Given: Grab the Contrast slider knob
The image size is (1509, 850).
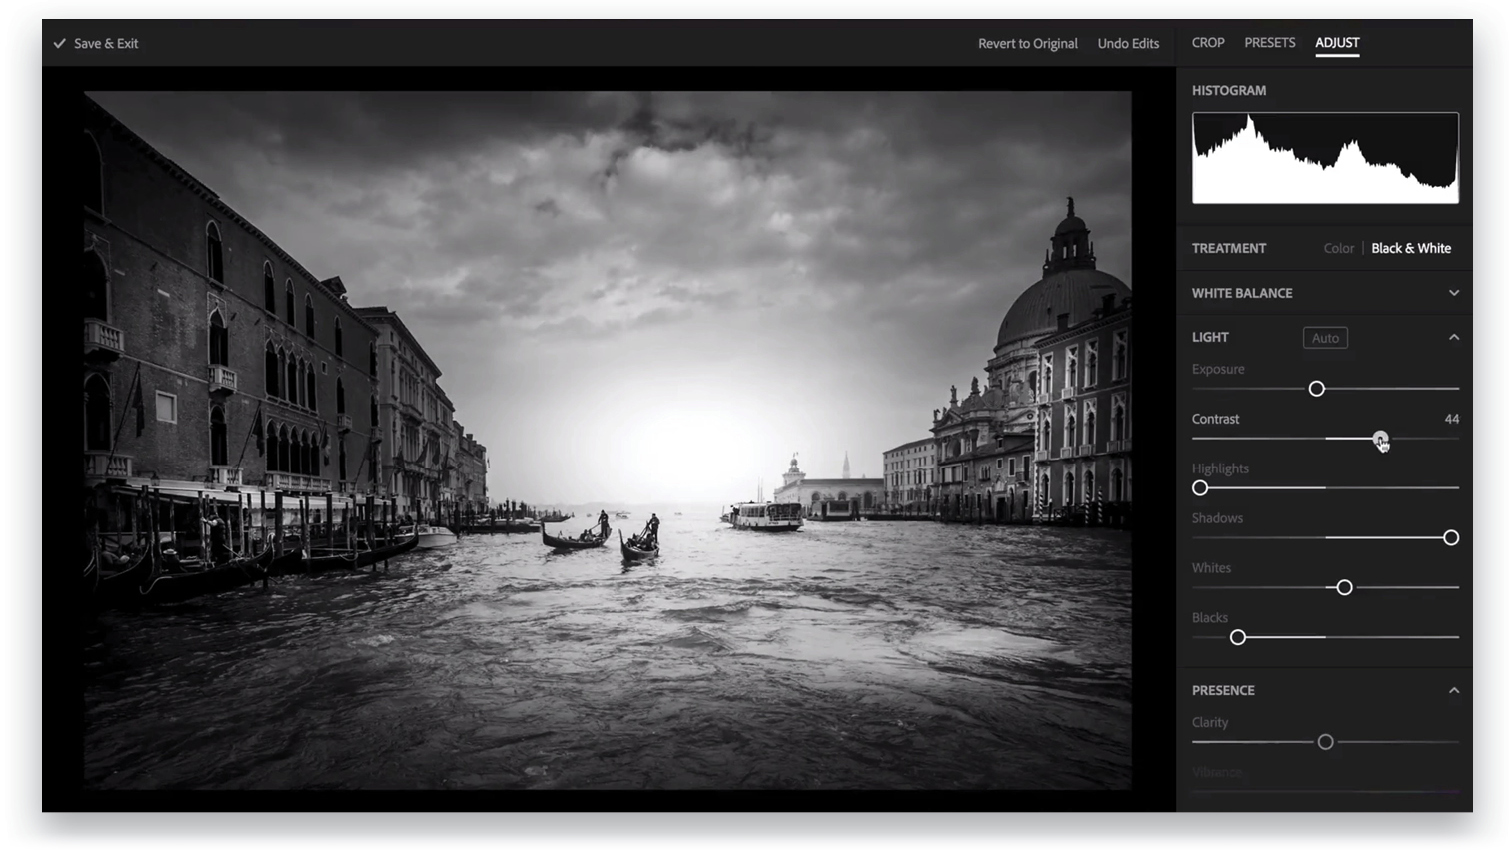Looking at the screenshot, I should [1380, 438].
